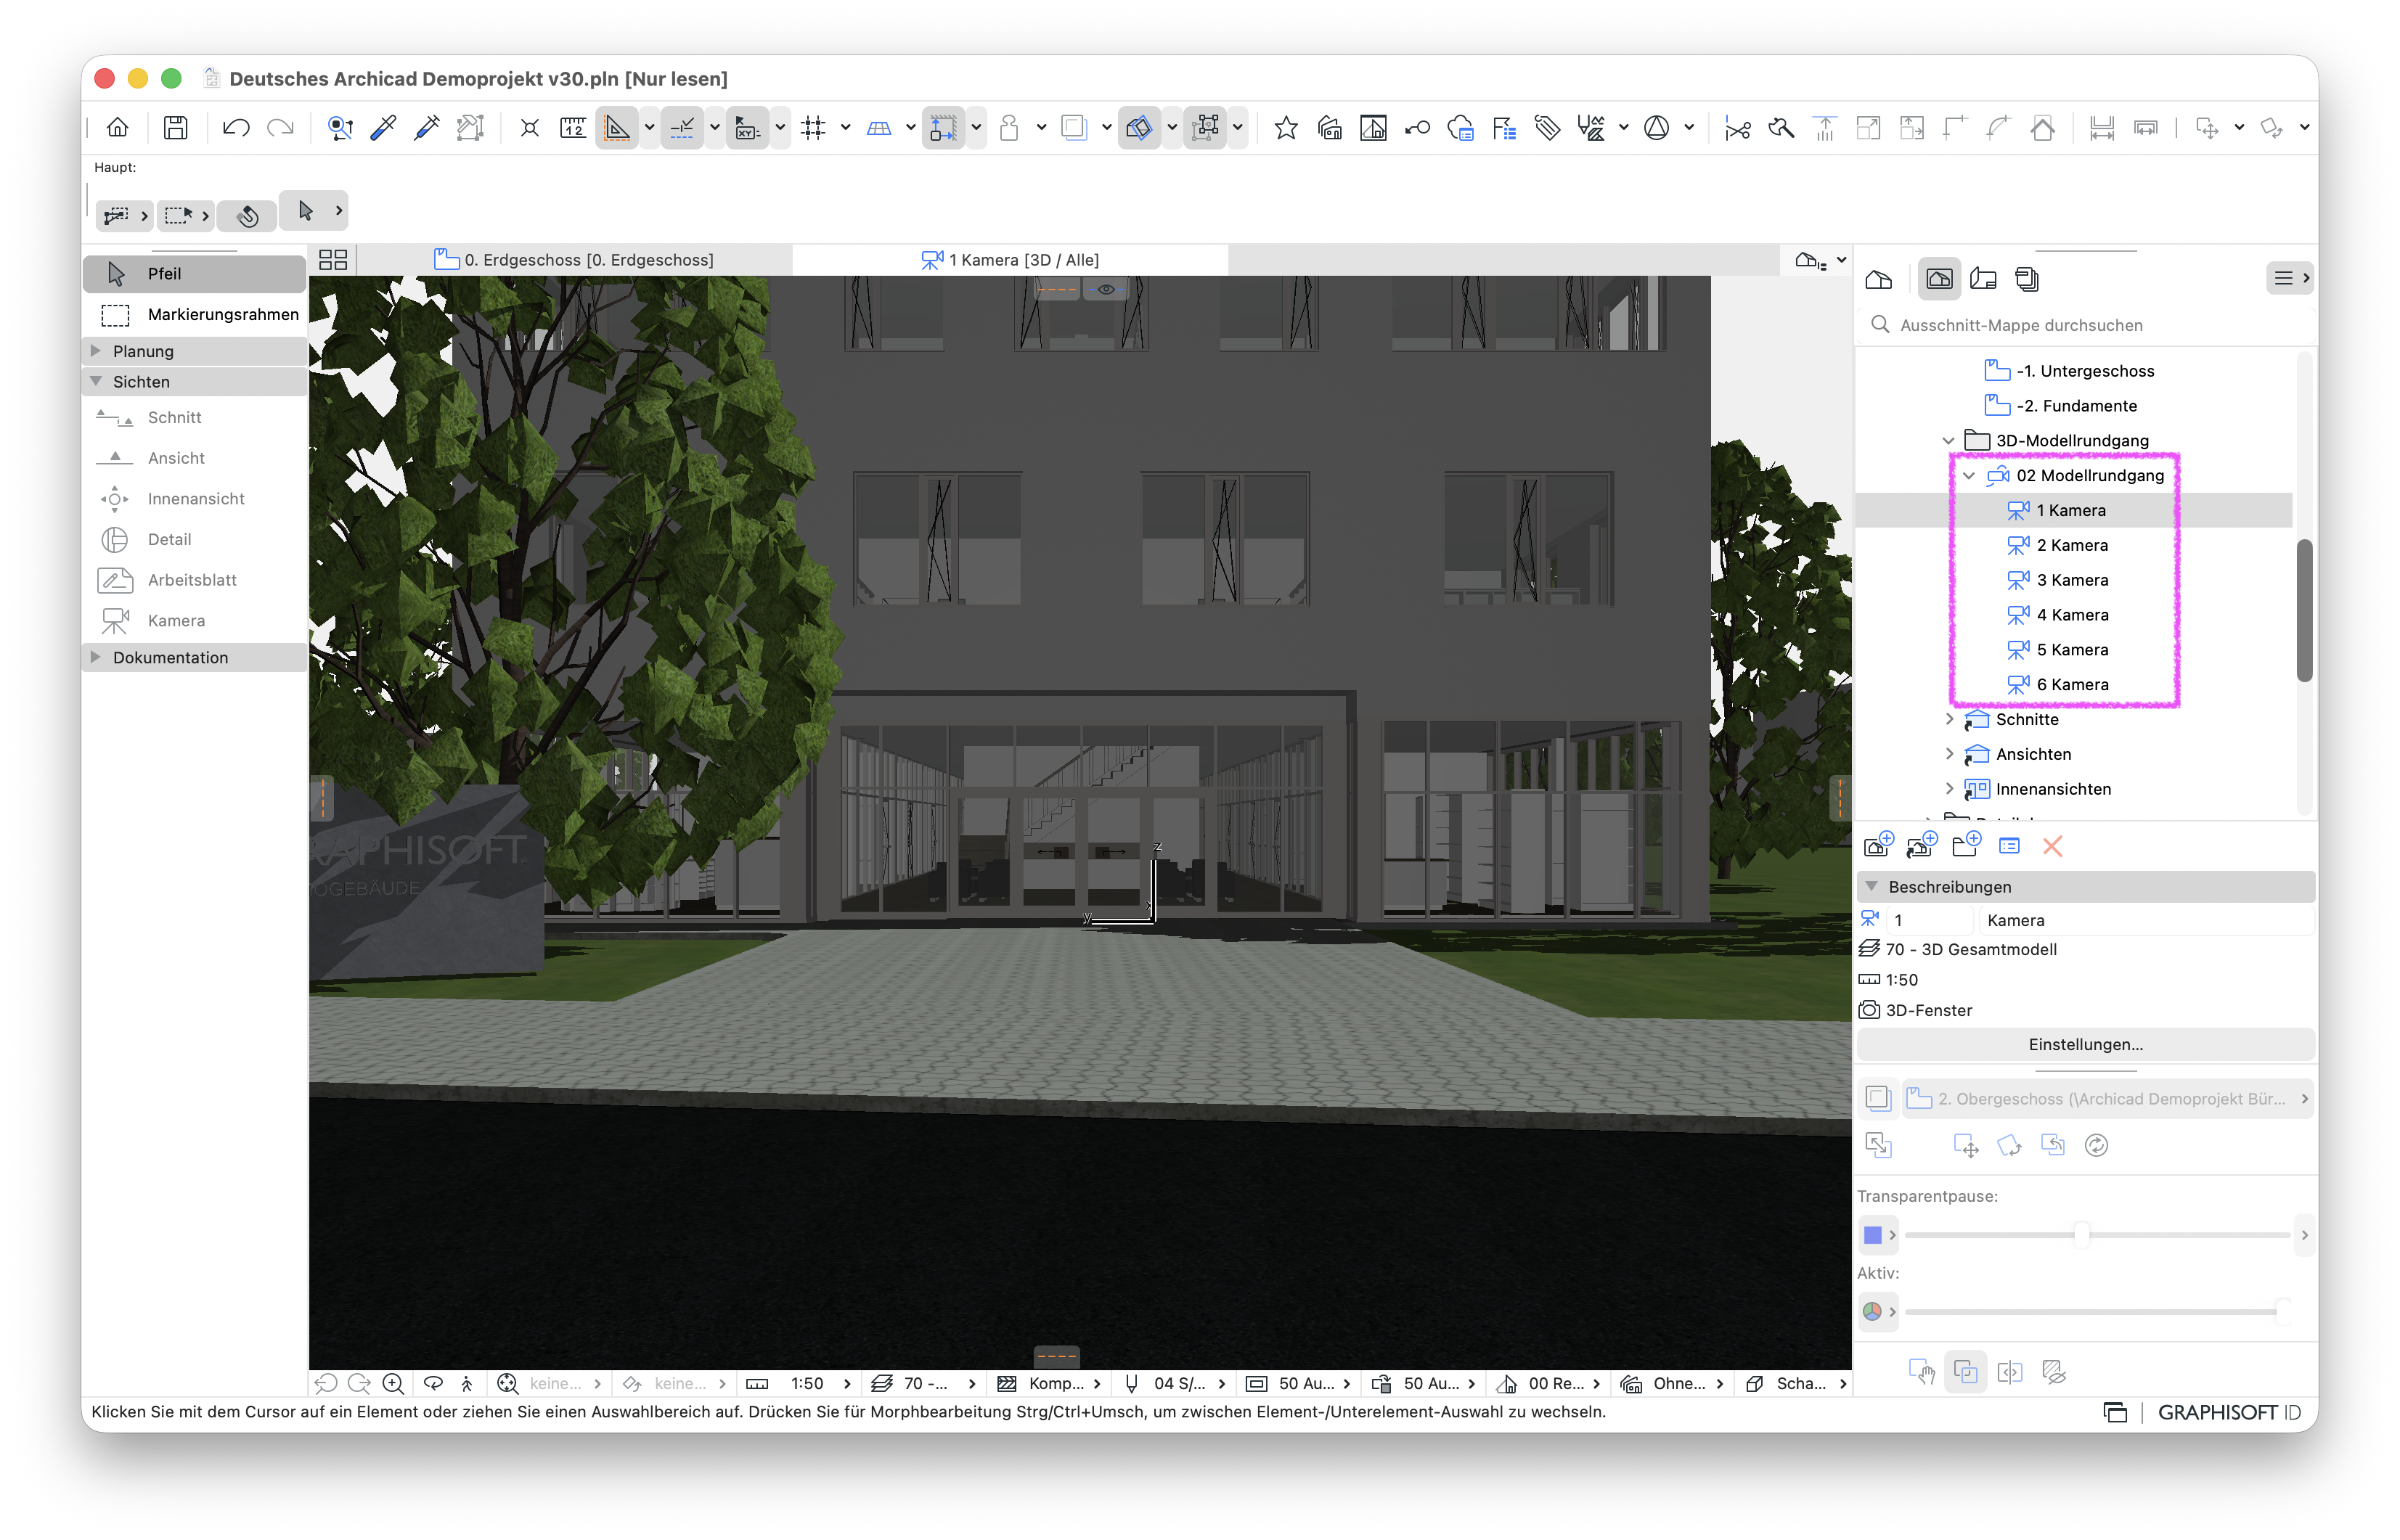The height and width of the screenshot is (1540, 2400).
Task: Click the Favorites star icon
Action: point(1286,128)
